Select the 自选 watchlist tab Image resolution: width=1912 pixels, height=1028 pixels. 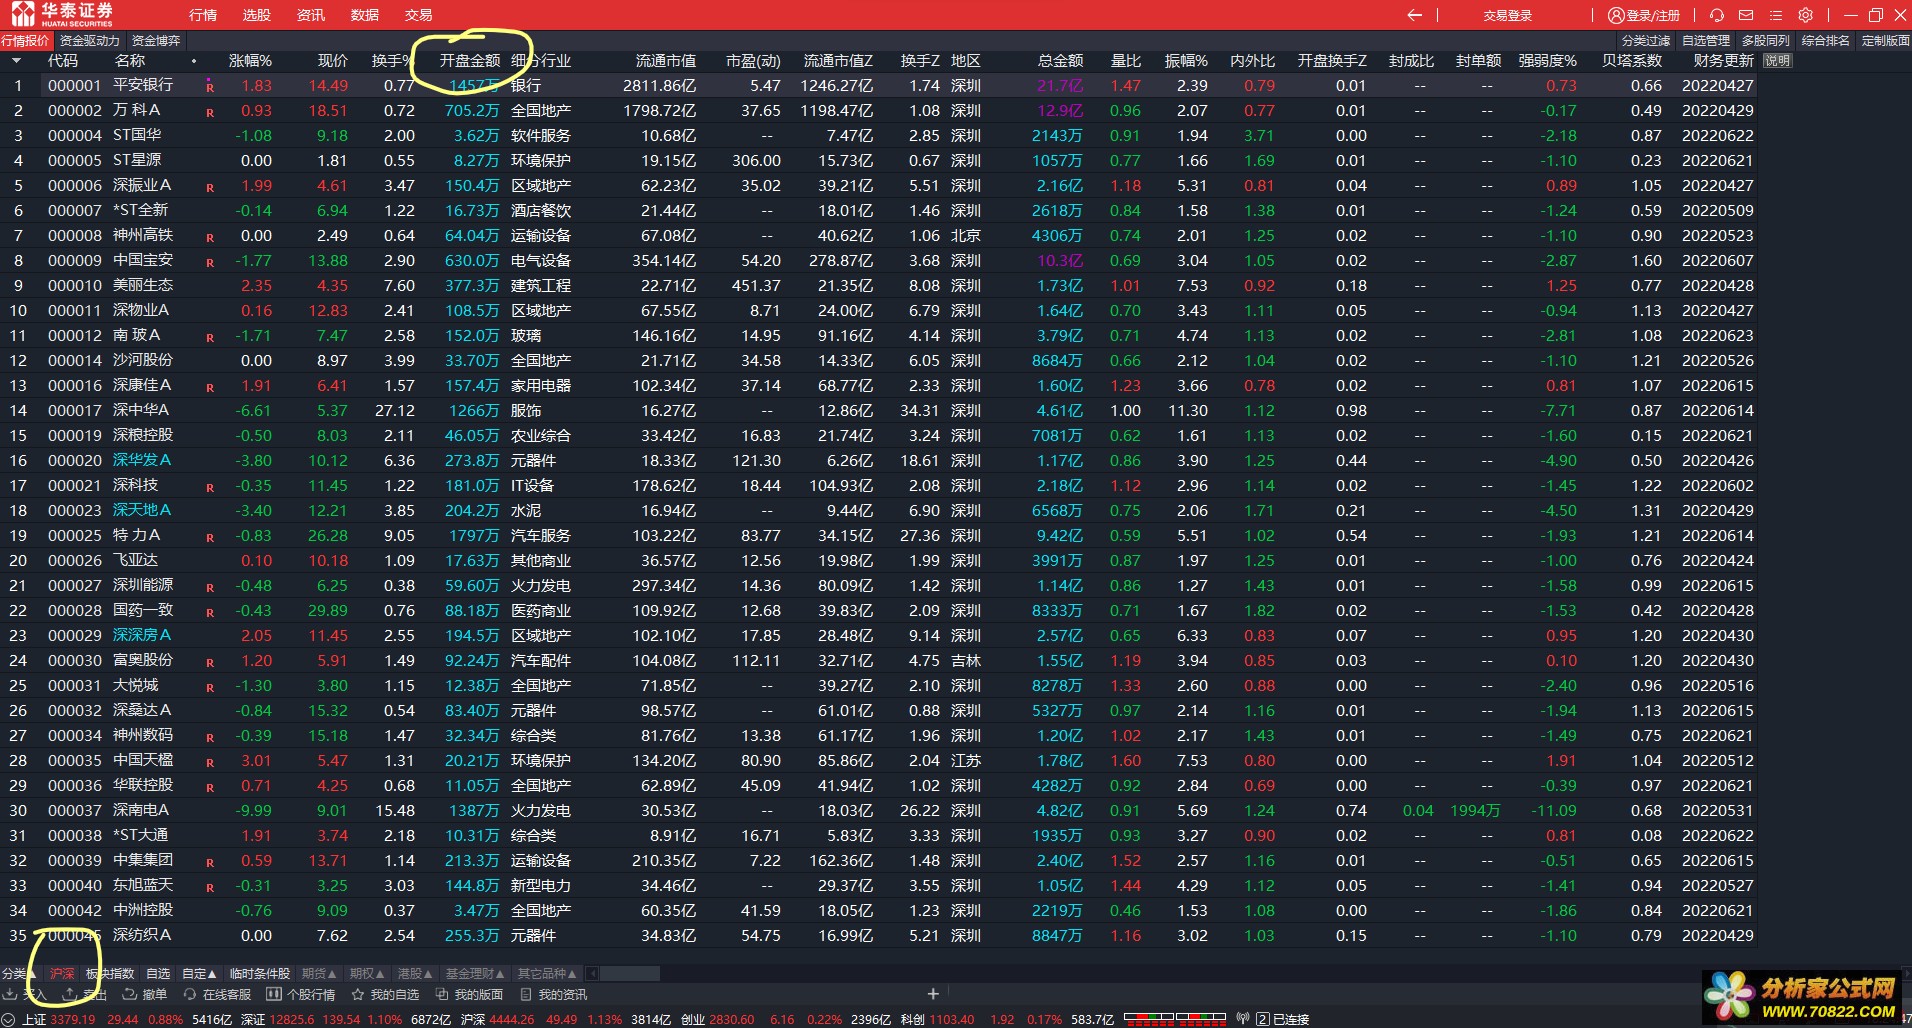[x=158, y=973]
